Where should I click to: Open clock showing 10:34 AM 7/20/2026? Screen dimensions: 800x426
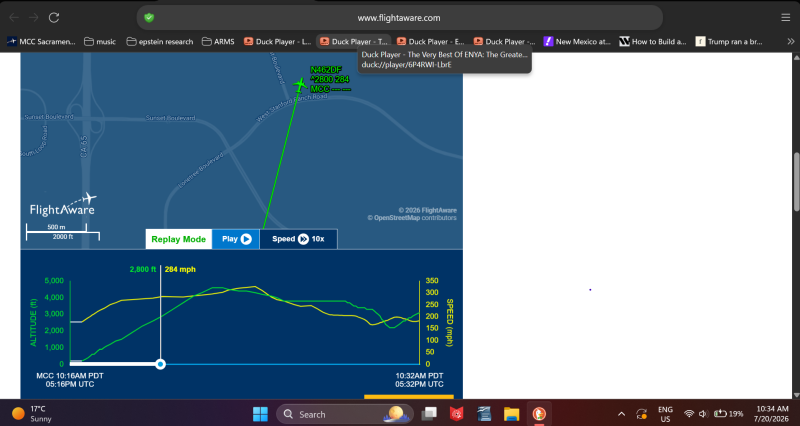(x=772, y=414)
